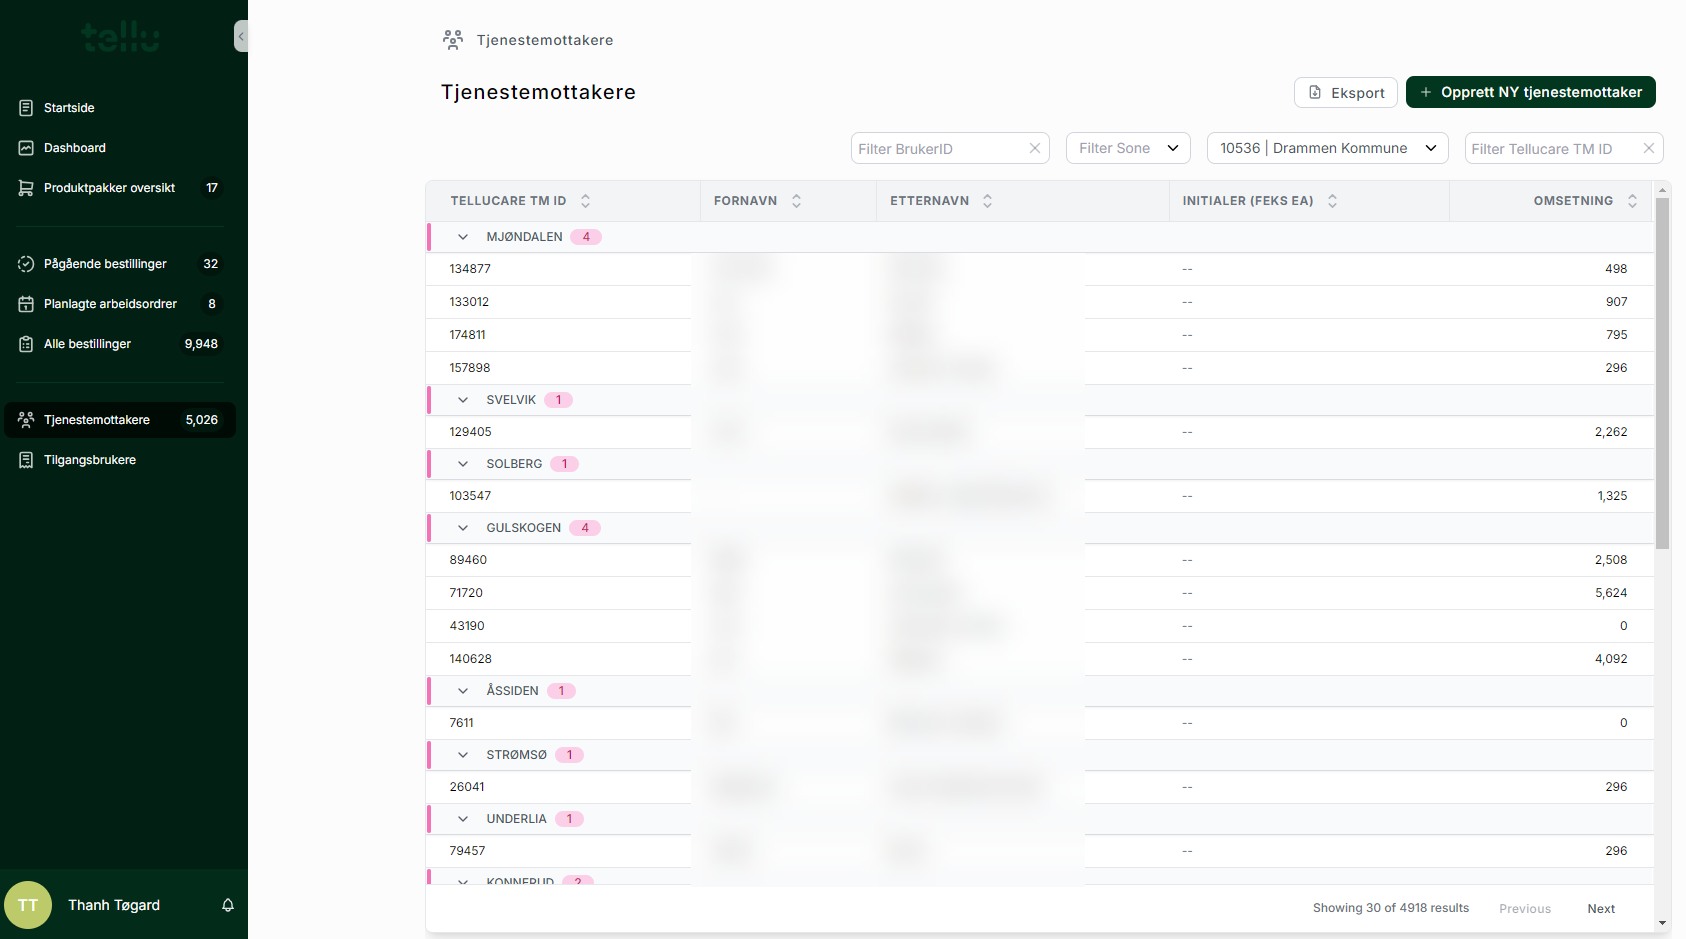Clear the Filter BrukerID field
The height and width of the screenshot is (939, 1686).
[1035, 148]
